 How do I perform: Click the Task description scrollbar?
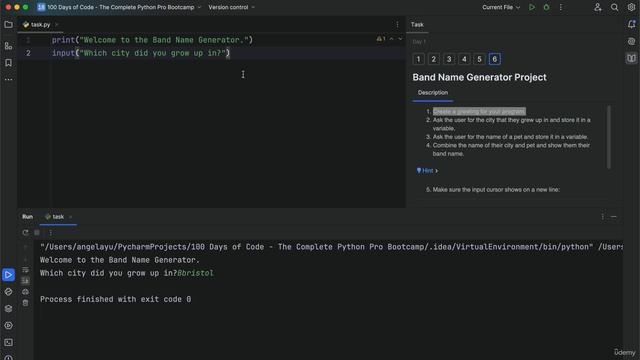609,137
